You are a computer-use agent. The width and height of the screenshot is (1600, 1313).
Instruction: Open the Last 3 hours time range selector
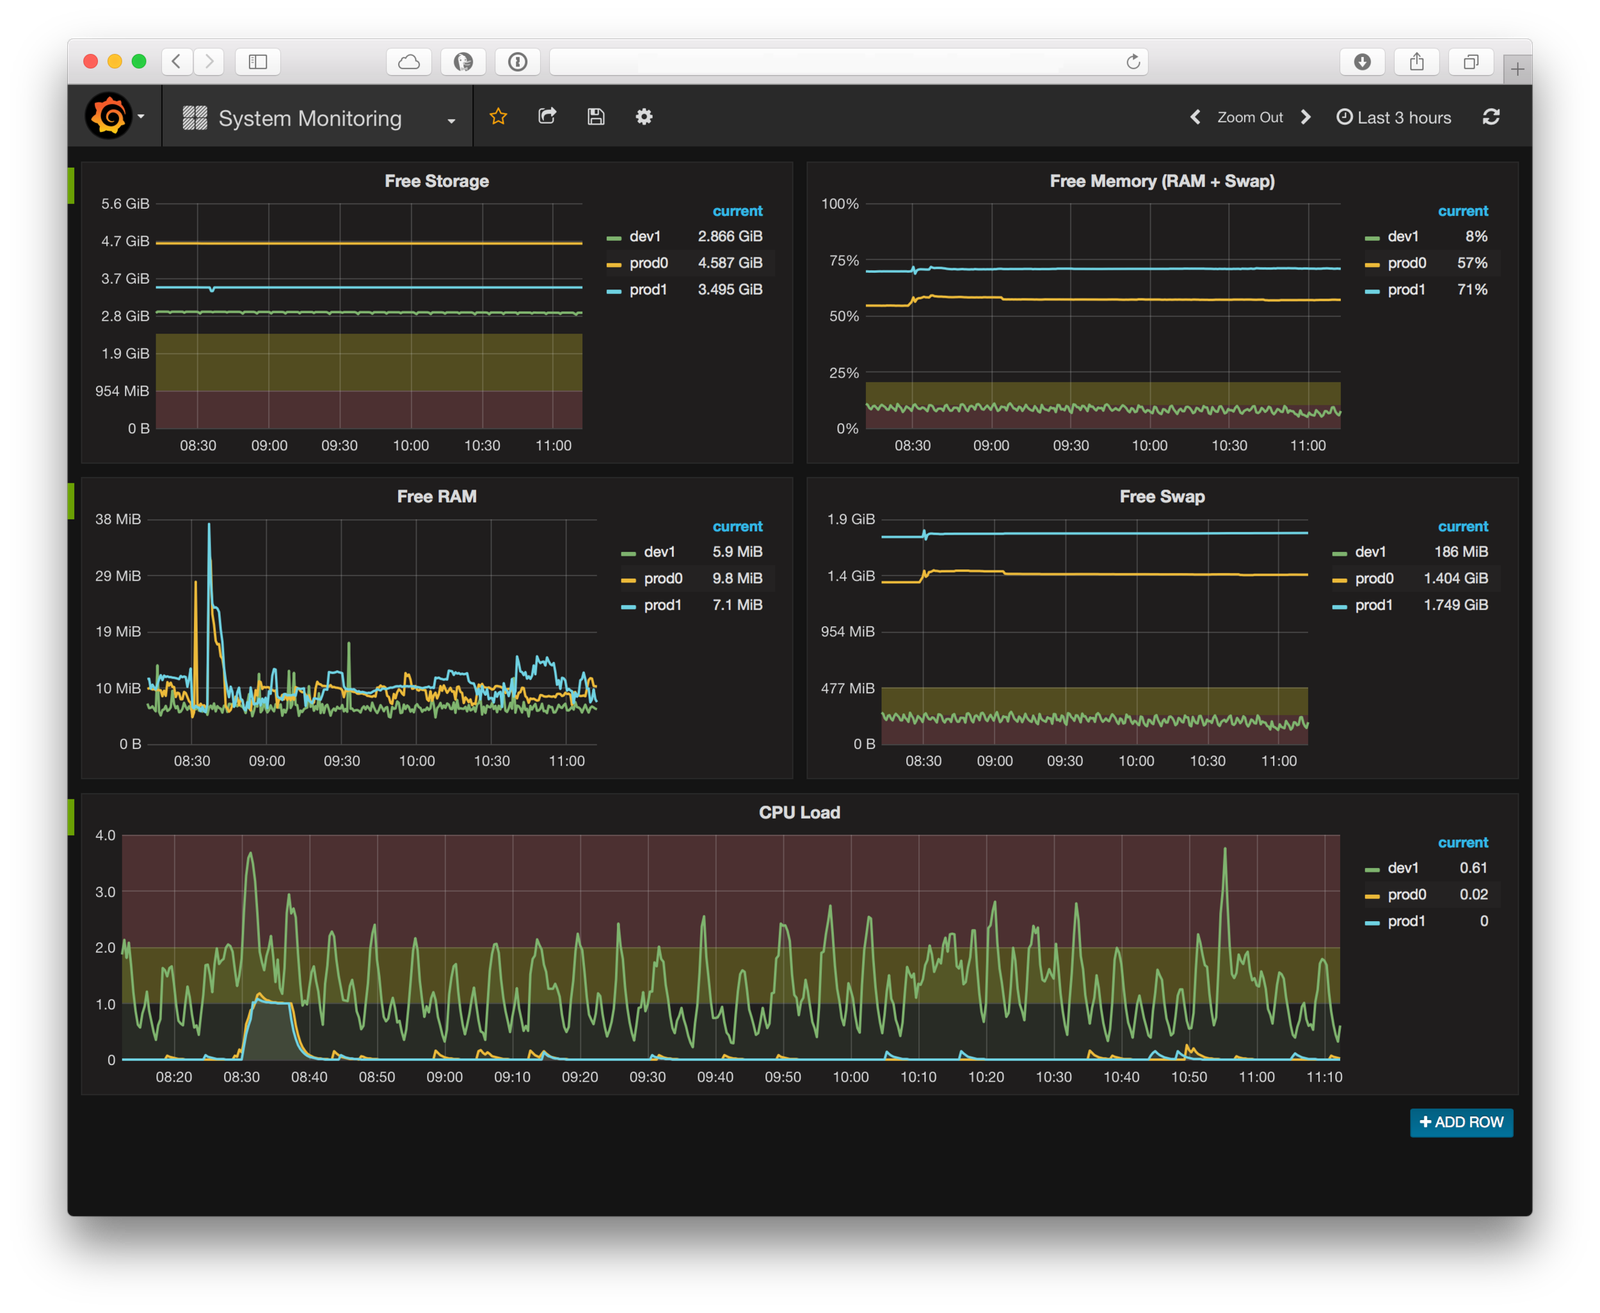1403,117
